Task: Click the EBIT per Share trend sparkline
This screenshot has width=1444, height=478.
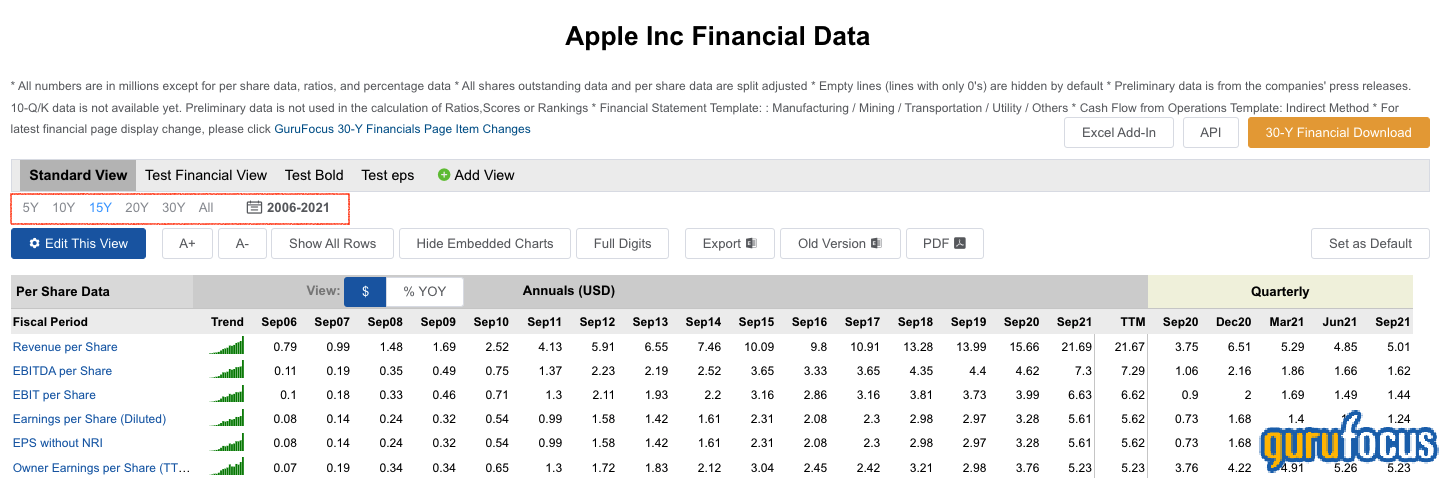Action: pos(227,394)
